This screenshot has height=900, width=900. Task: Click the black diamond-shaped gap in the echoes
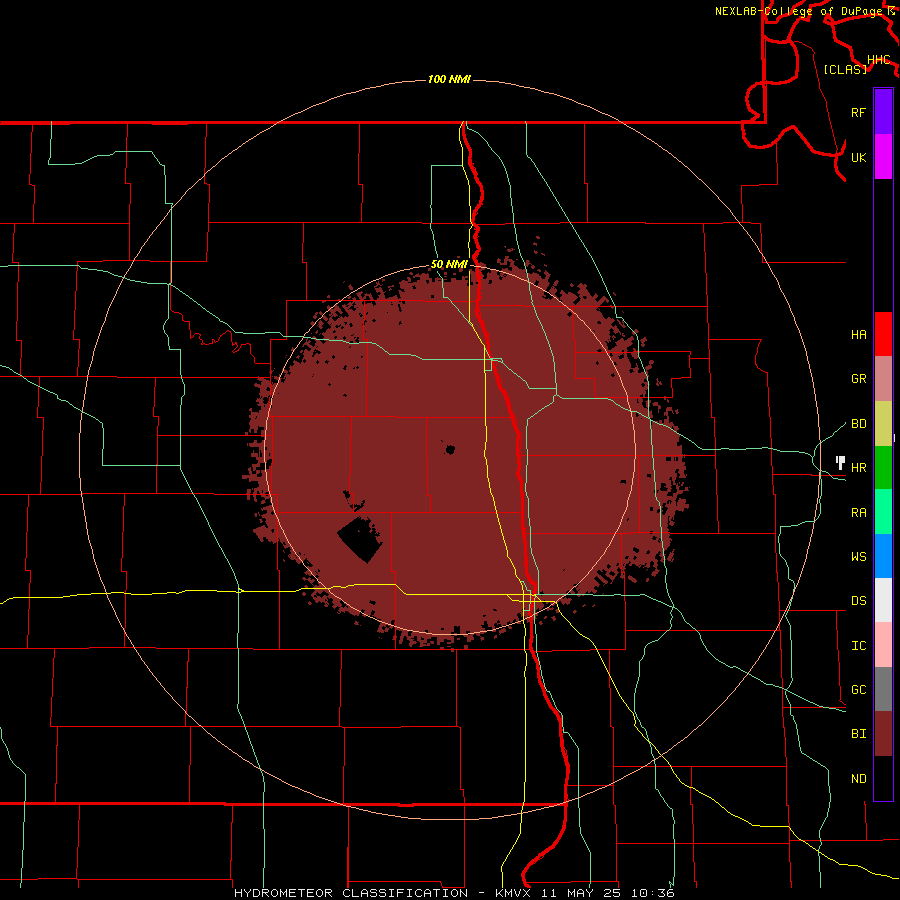pos(360,540)
